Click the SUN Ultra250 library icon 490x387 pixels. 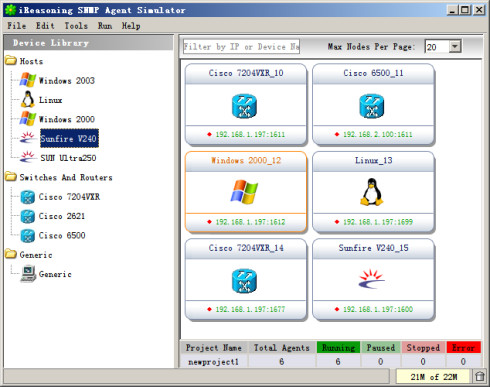click(28, 157)
